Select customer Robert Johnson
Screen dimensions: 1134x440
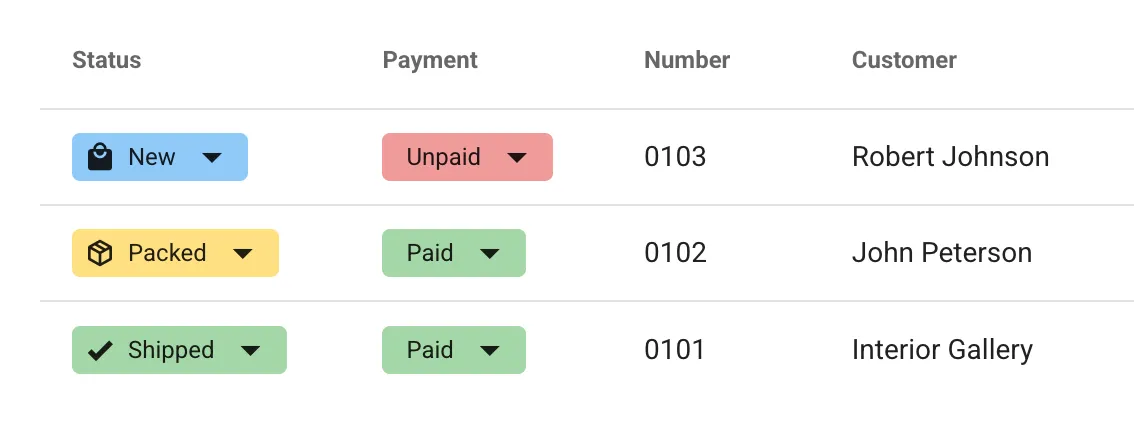[950, 157]
